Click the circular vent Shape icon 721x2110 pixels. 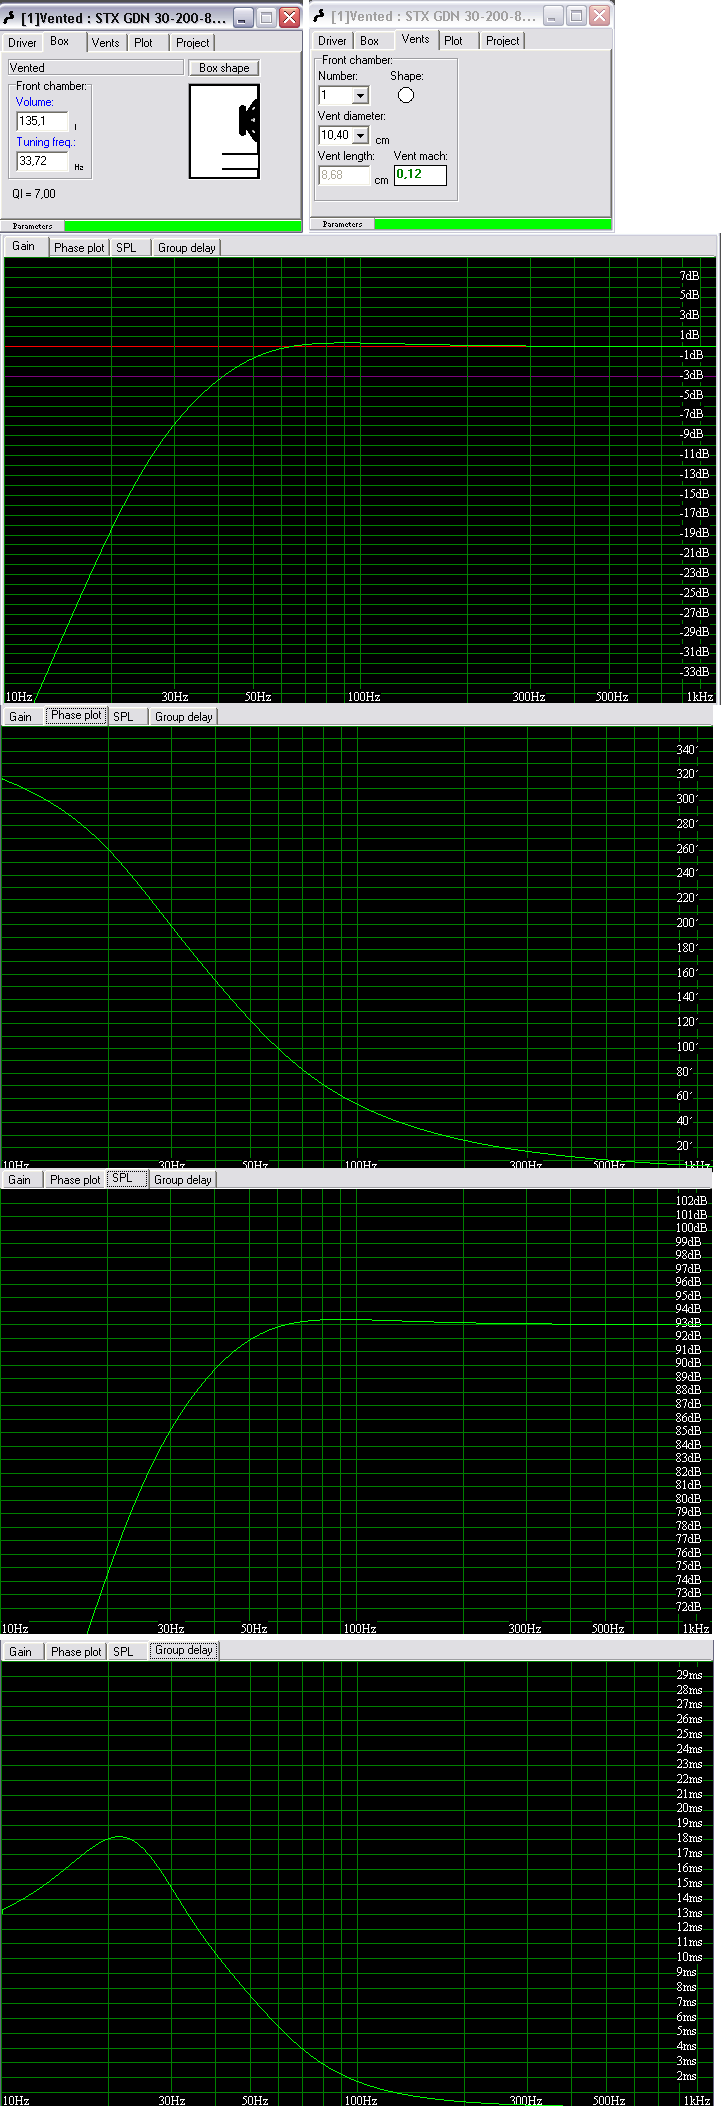406,95
